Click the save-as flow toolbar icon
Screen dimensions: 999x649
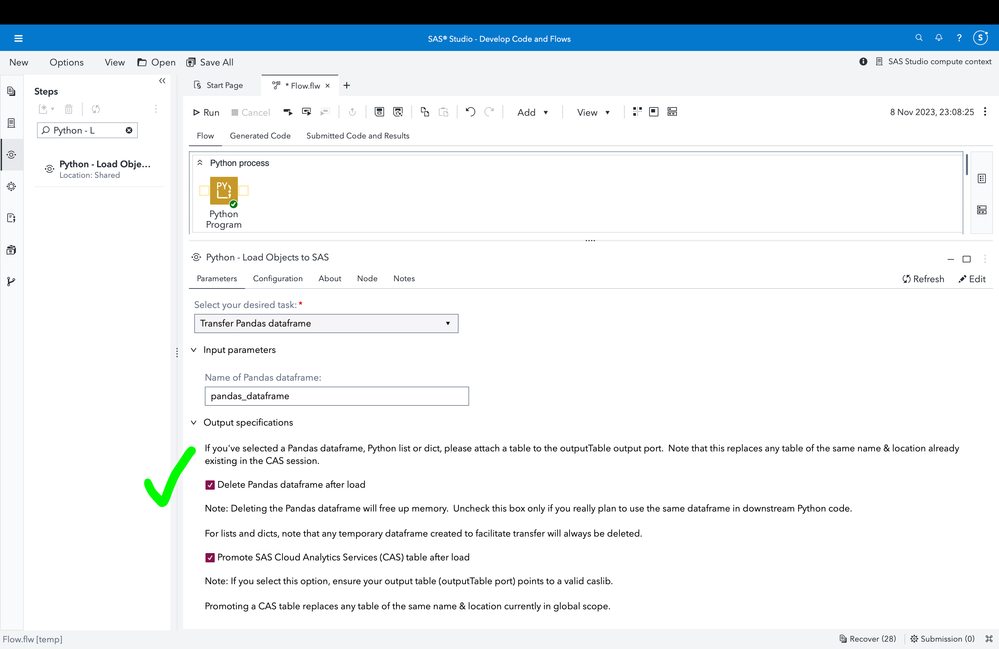pos(398,112)
